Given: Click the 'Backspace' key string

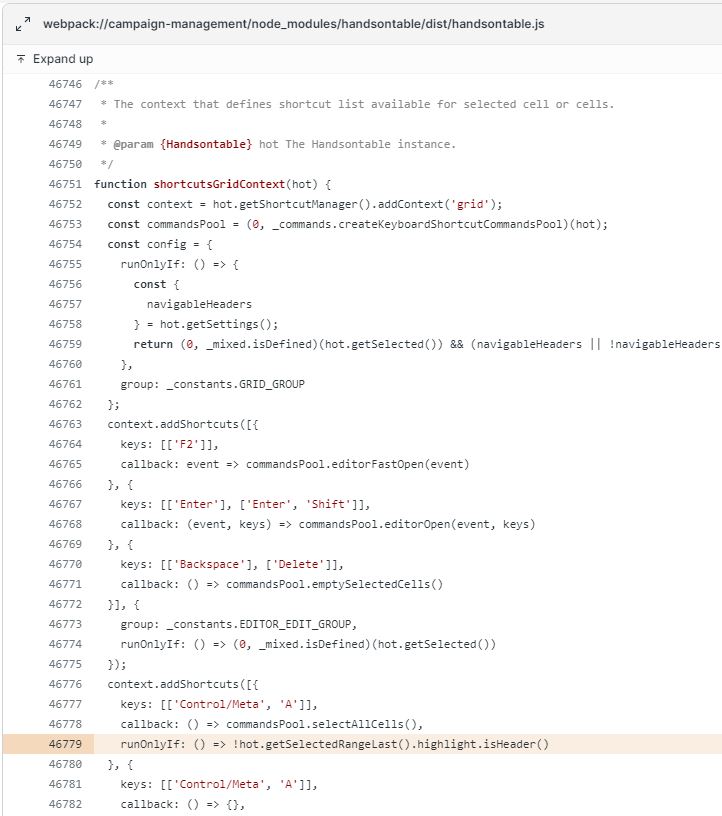Looking at the screenshot, I should (209, 564).
